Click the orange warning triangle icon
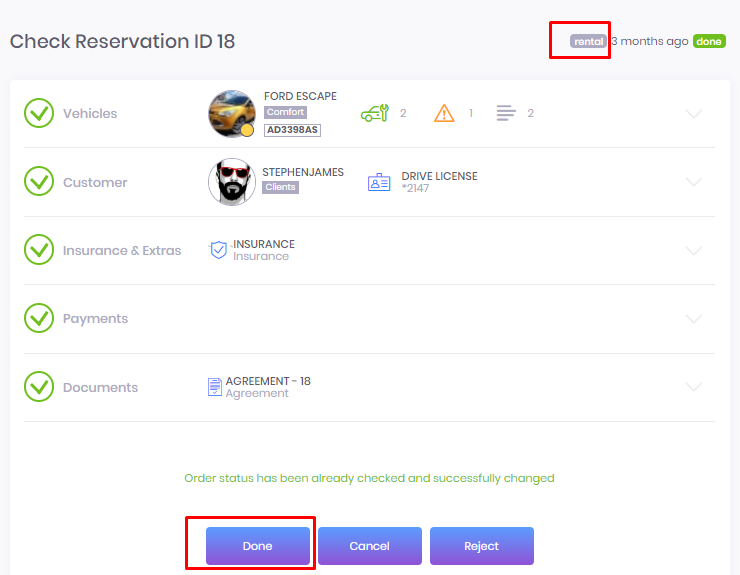This screenshot has height=575, width=740. tap(444, 113)
